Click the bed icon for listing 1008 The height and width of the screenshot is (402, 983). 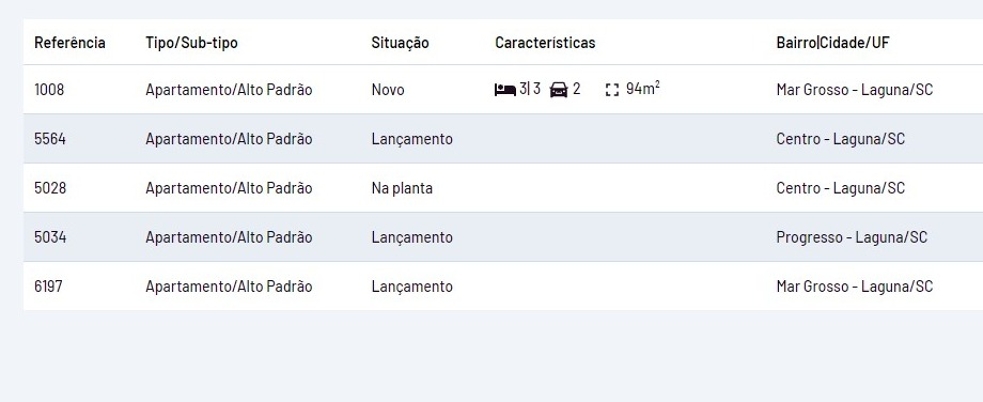pos(504,90)
